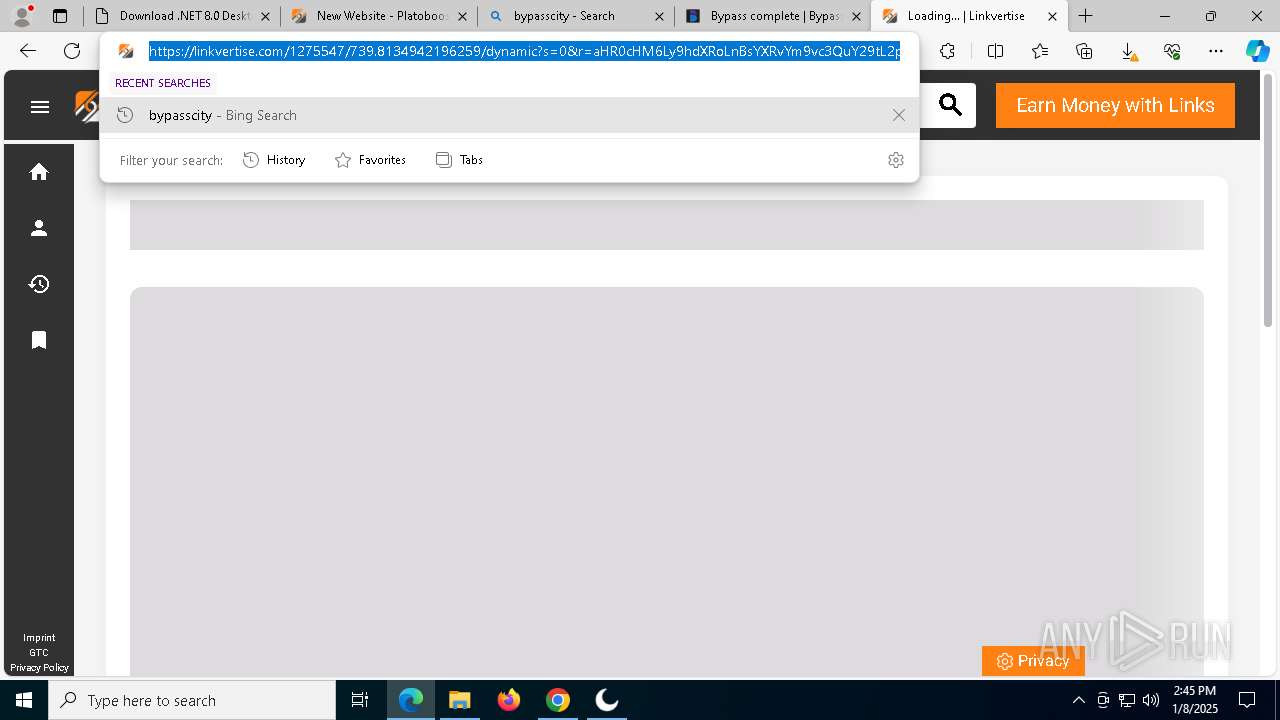
Task: Open the user profile icon in sidebar
Action: point(39,228)
